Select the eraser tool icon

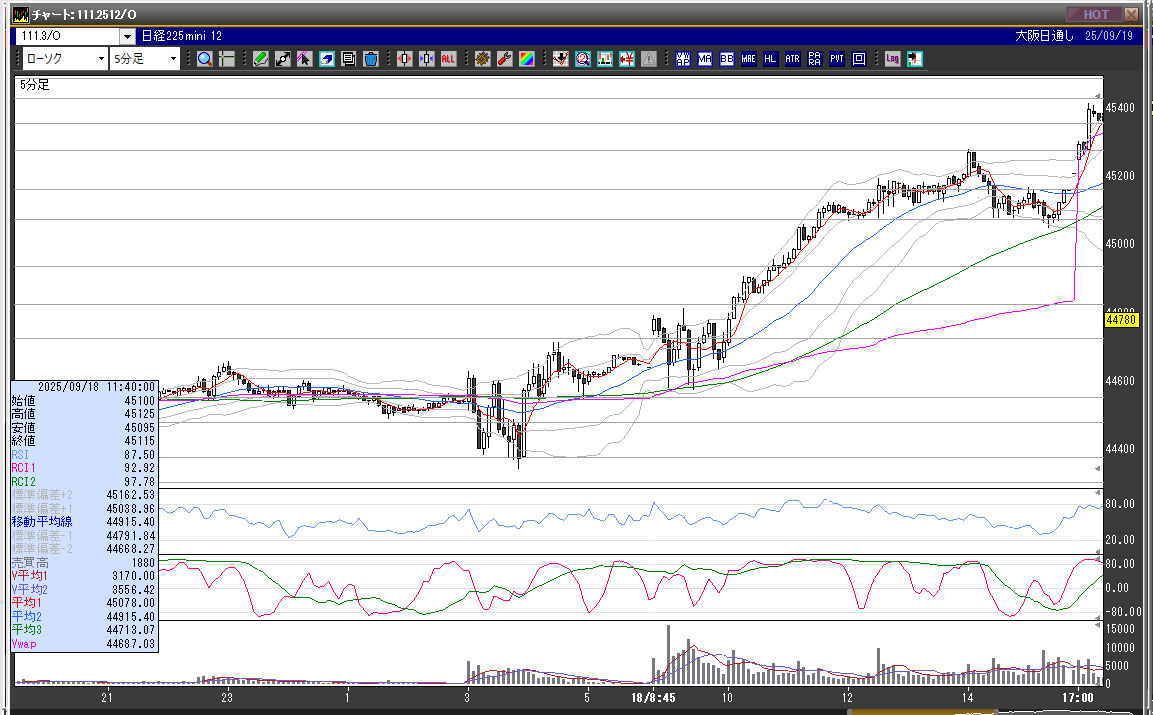click(326, 59)
